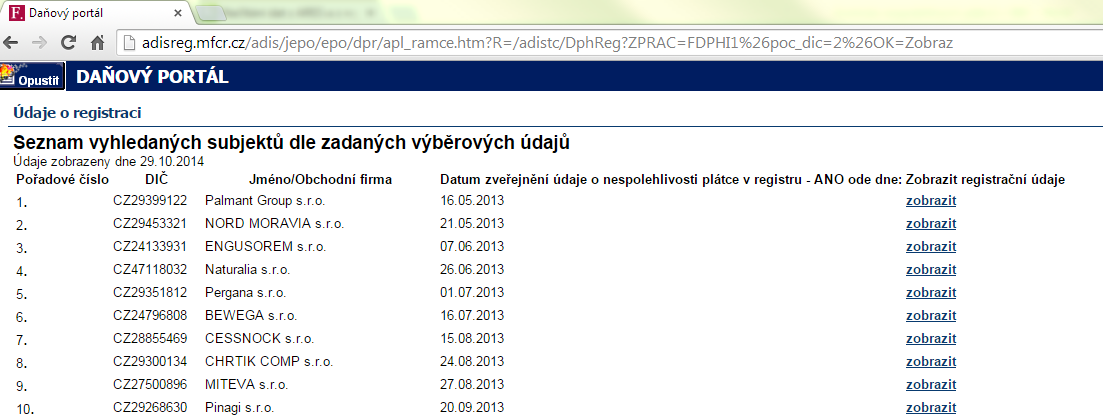Open zobrazit link for Palmant Group s.r.o.
Screen dimensions: 1103x420
931,201
